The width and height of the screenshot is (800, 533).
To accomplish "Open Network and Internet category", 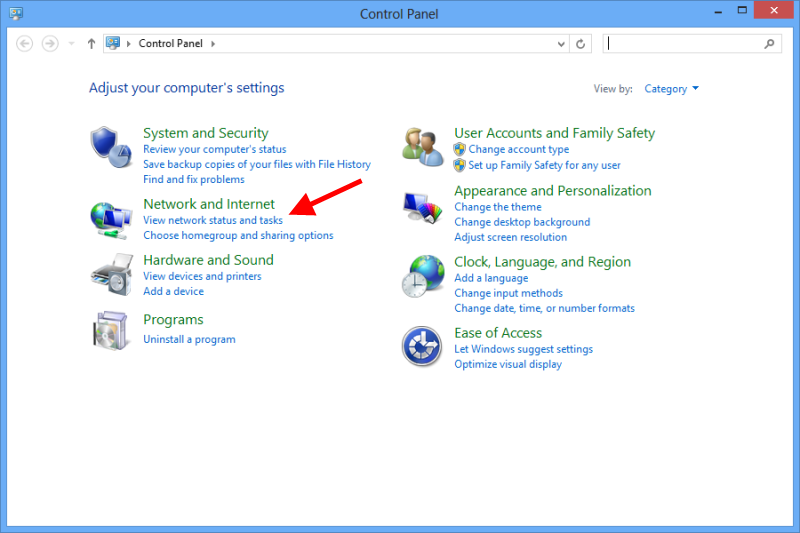I will pos(209,204).
